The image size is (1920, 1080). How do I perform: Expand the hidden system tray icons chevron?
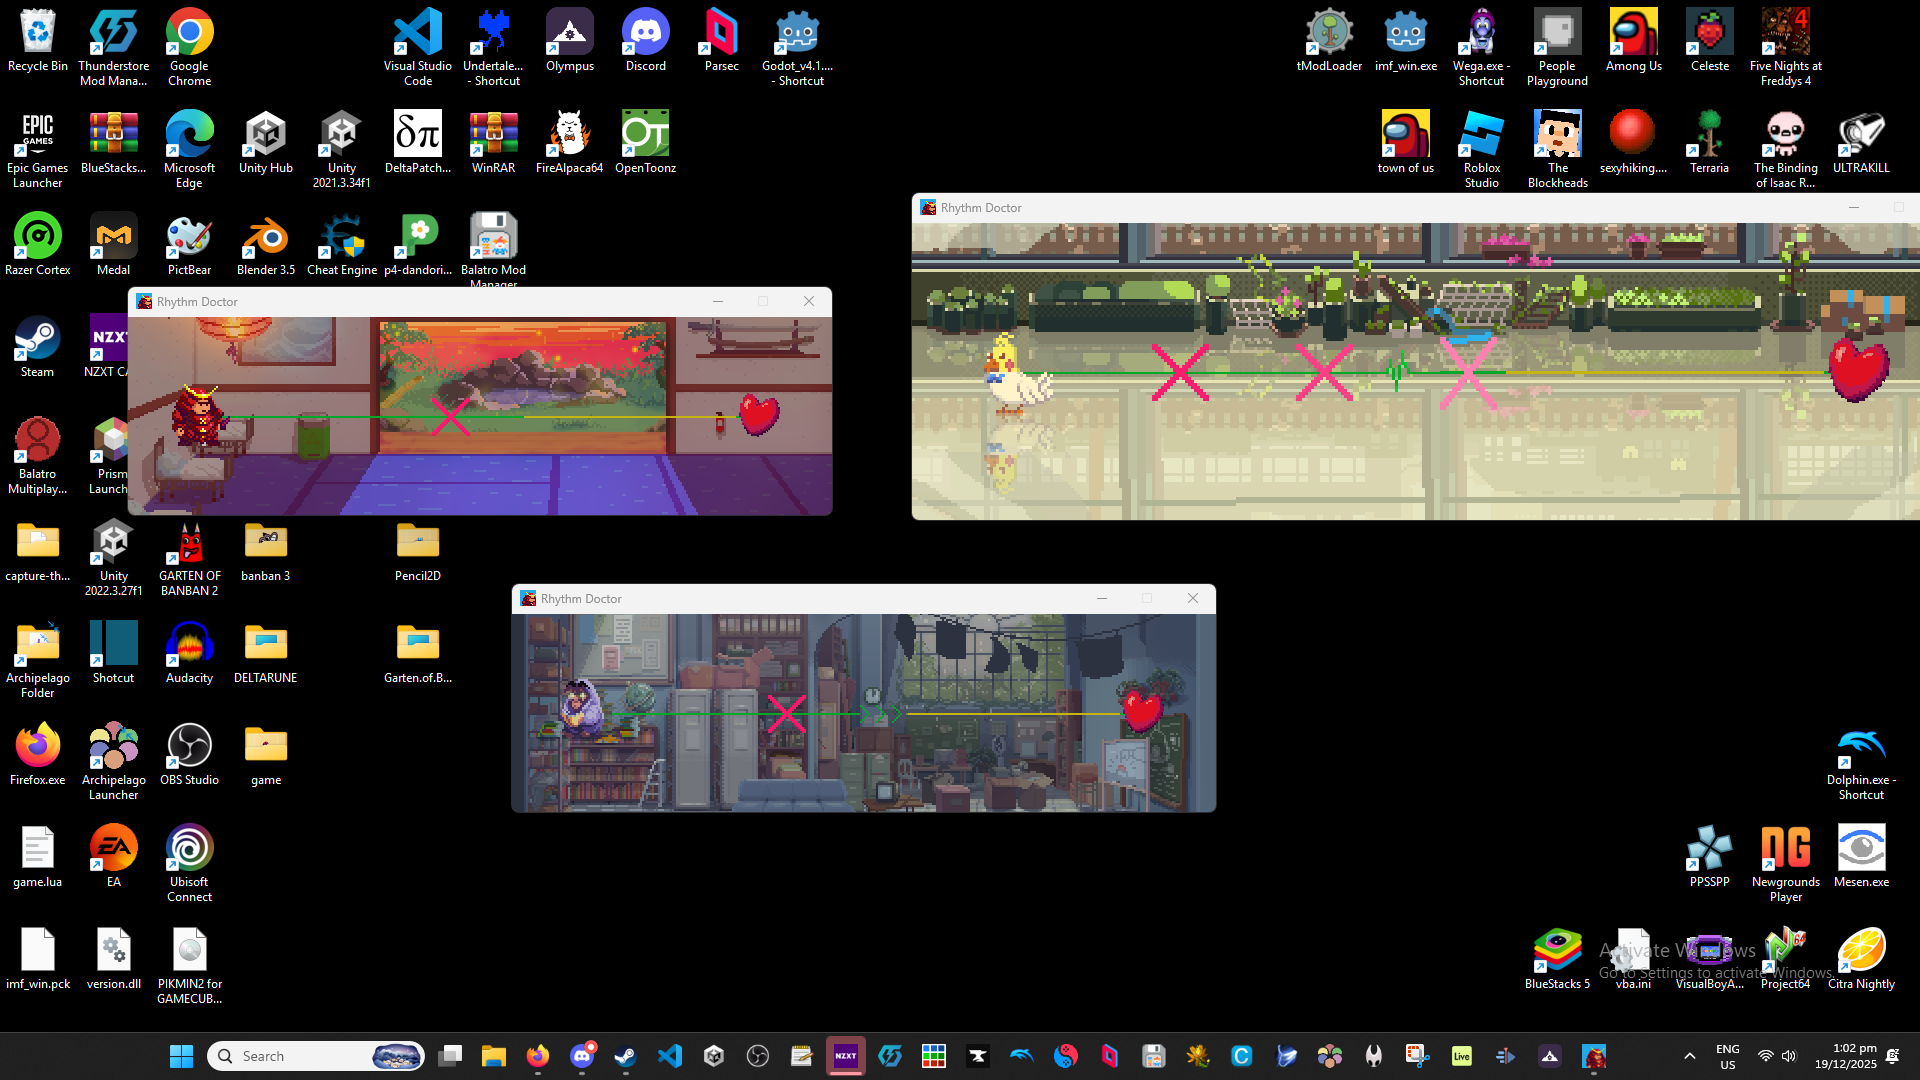click(1690, 1056)
